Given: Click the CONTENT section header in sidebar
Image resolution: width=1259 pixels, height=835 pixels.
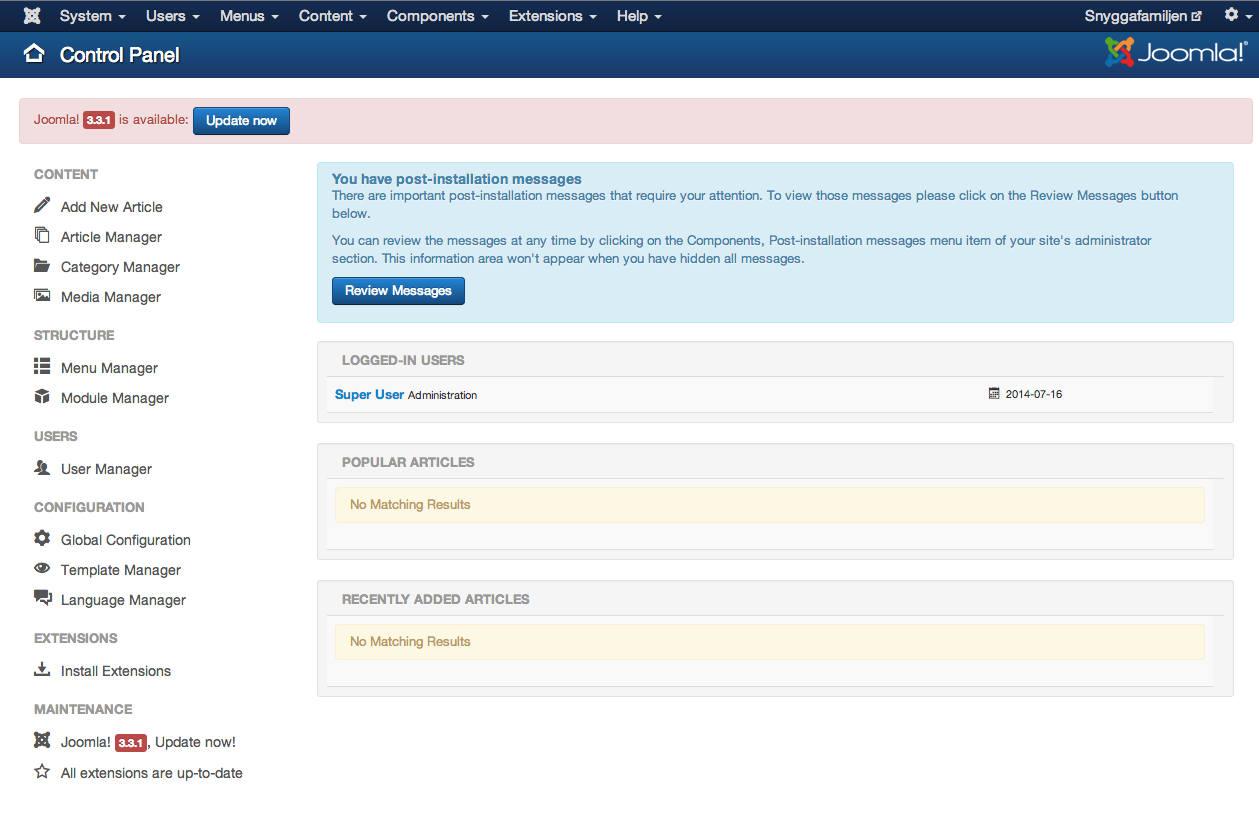Looking at the screenshot, I should (x=66, y=174).
